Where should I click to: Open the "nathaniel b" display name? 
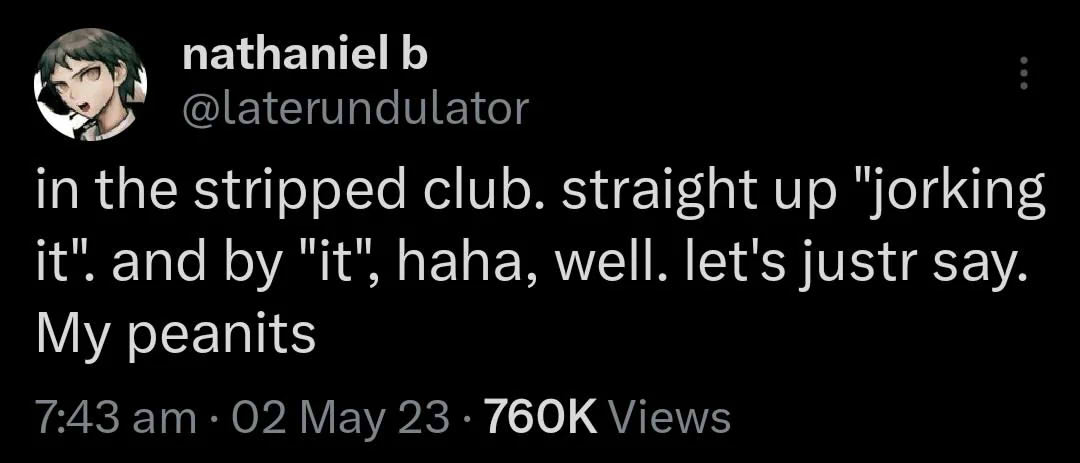(305, 57)
